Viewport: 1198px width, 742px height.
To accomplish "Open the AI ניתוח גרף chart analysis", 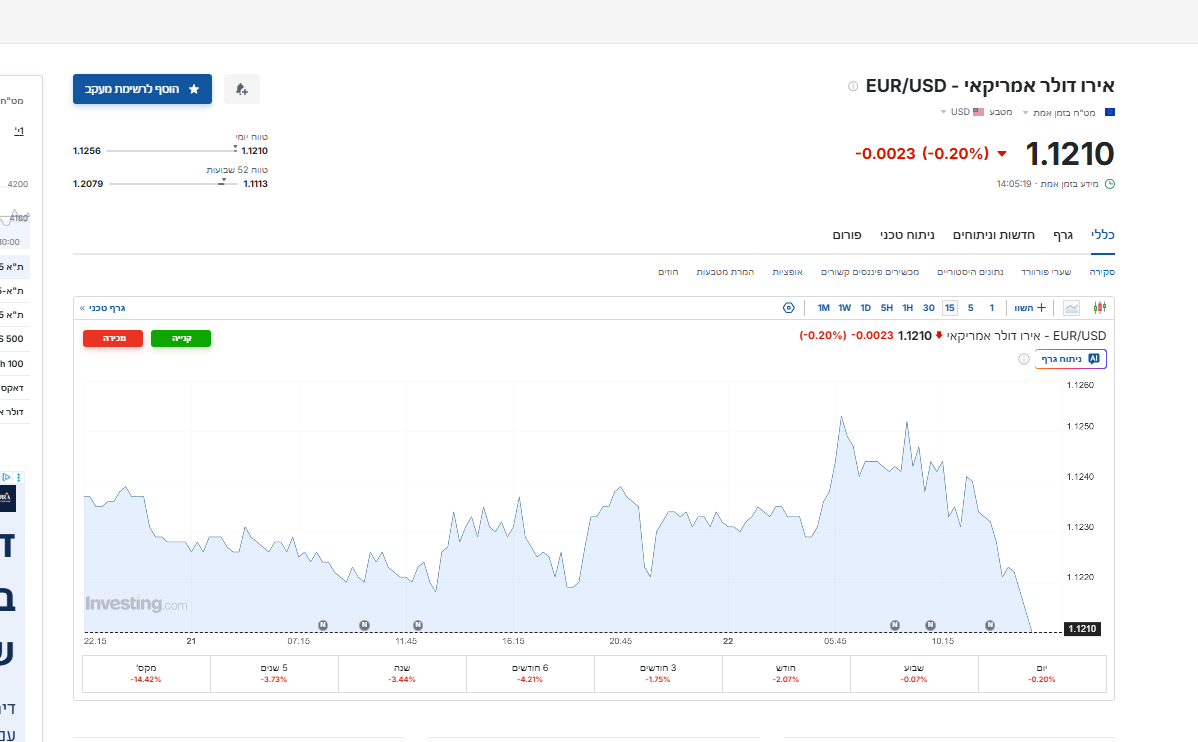I will [1070, 359].
